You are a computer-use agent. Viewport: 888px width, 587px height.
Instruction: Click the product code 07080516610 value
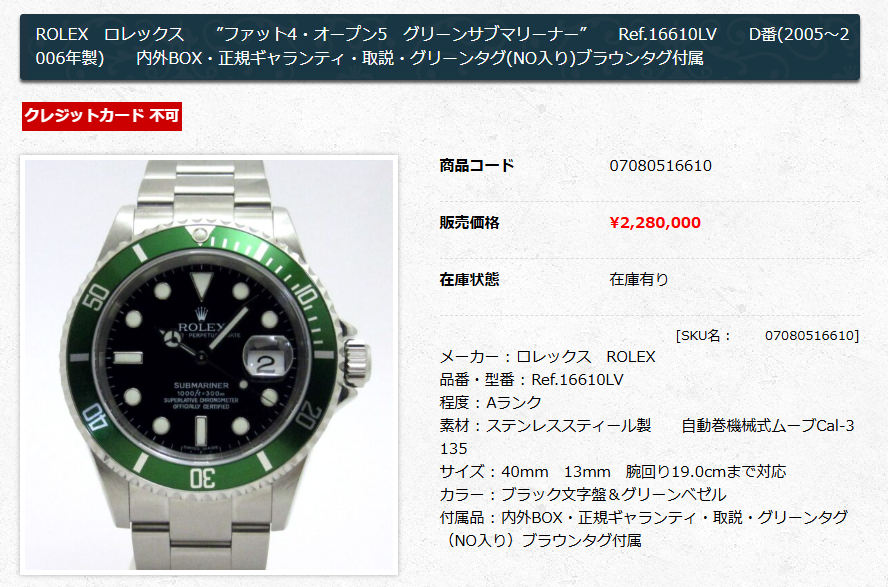(660, 166)
